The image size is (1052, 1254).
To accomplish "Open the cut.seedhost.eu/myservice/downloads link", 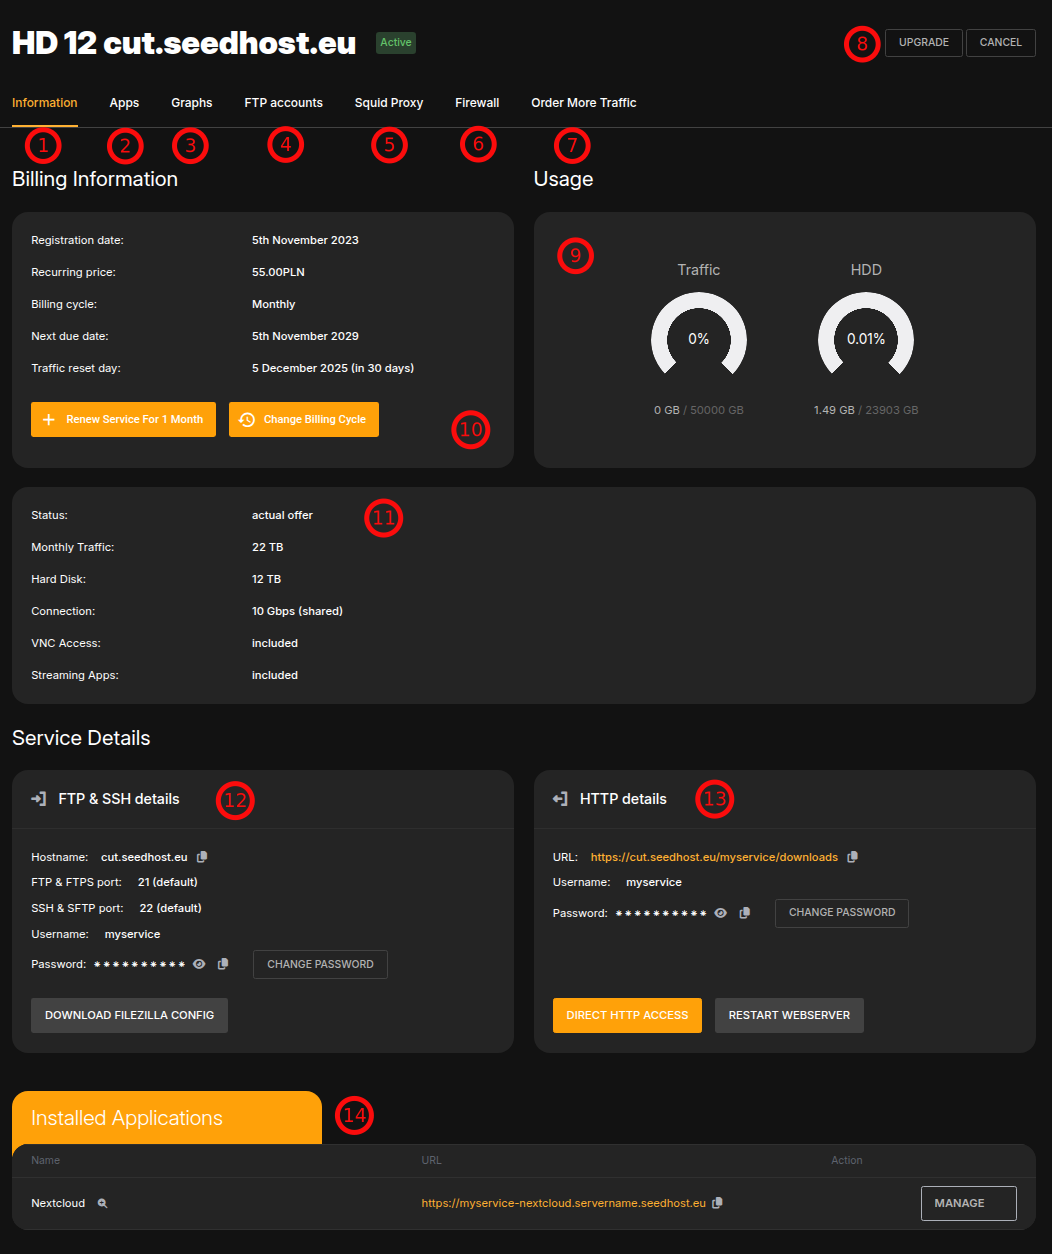I will pos(714,857).
